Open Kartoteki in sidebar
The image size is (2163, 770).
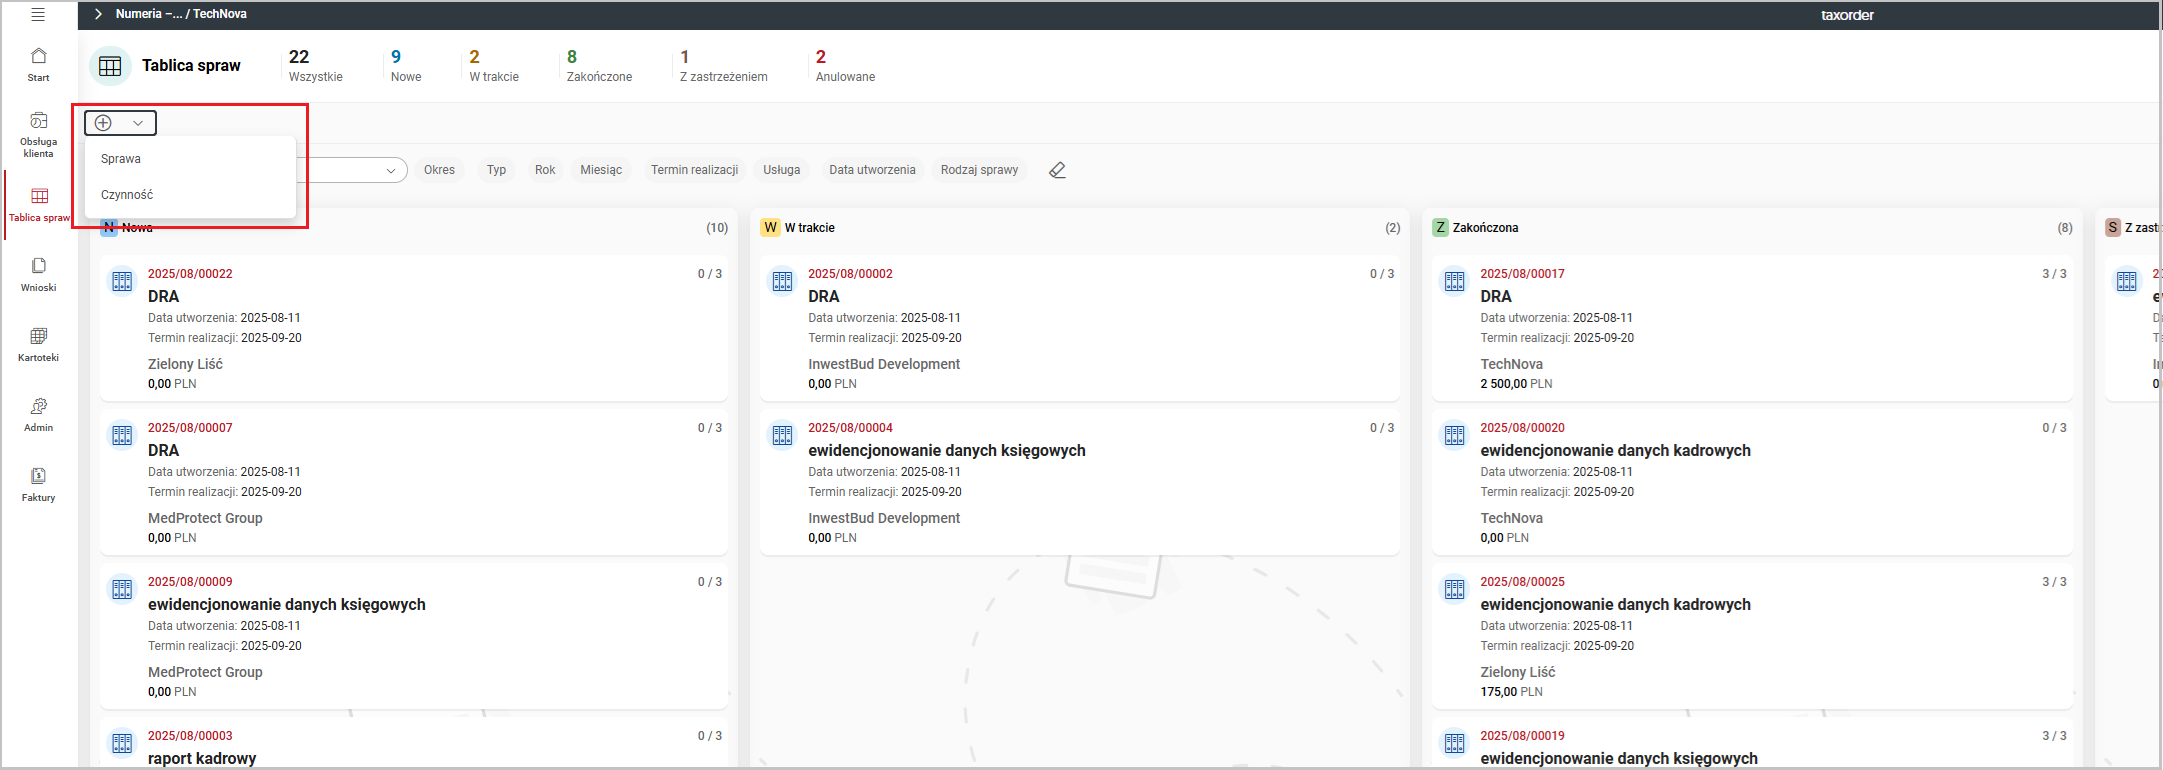(38, 344)
